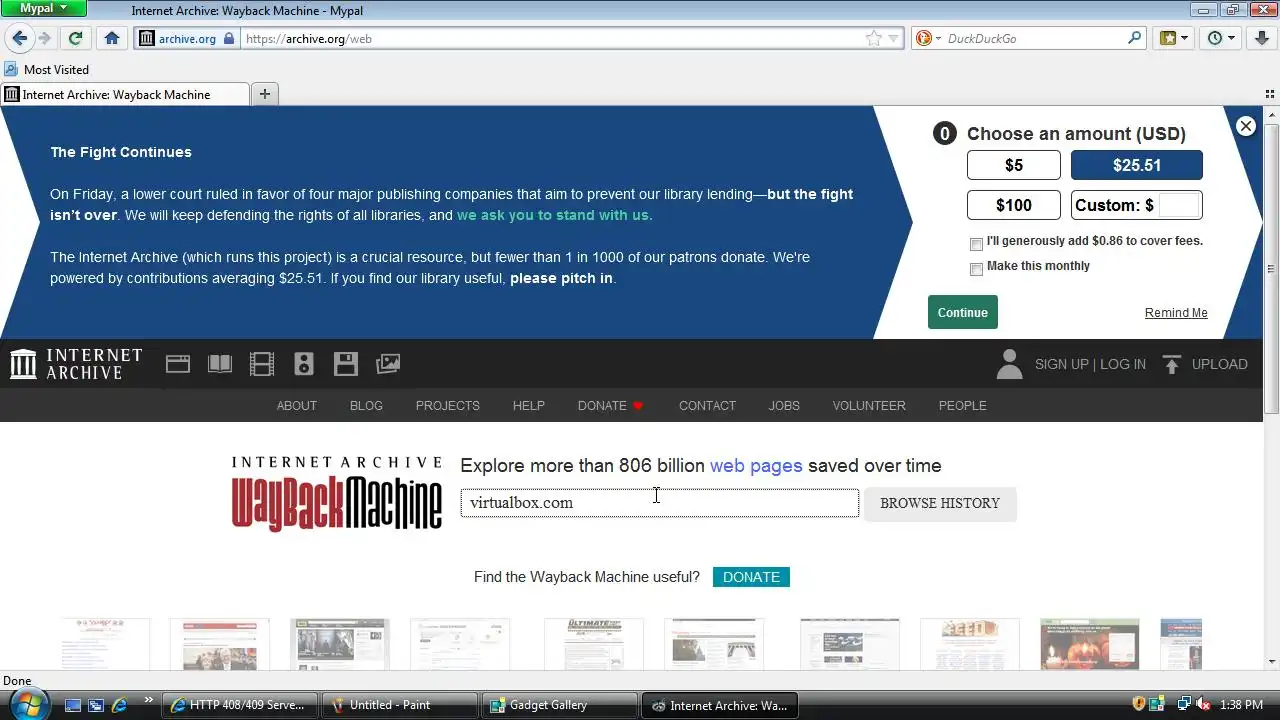Viewport: 1280px width, 720px height.
Task: Follow the 'web pages' link
Action: click(x=756, y=465)
